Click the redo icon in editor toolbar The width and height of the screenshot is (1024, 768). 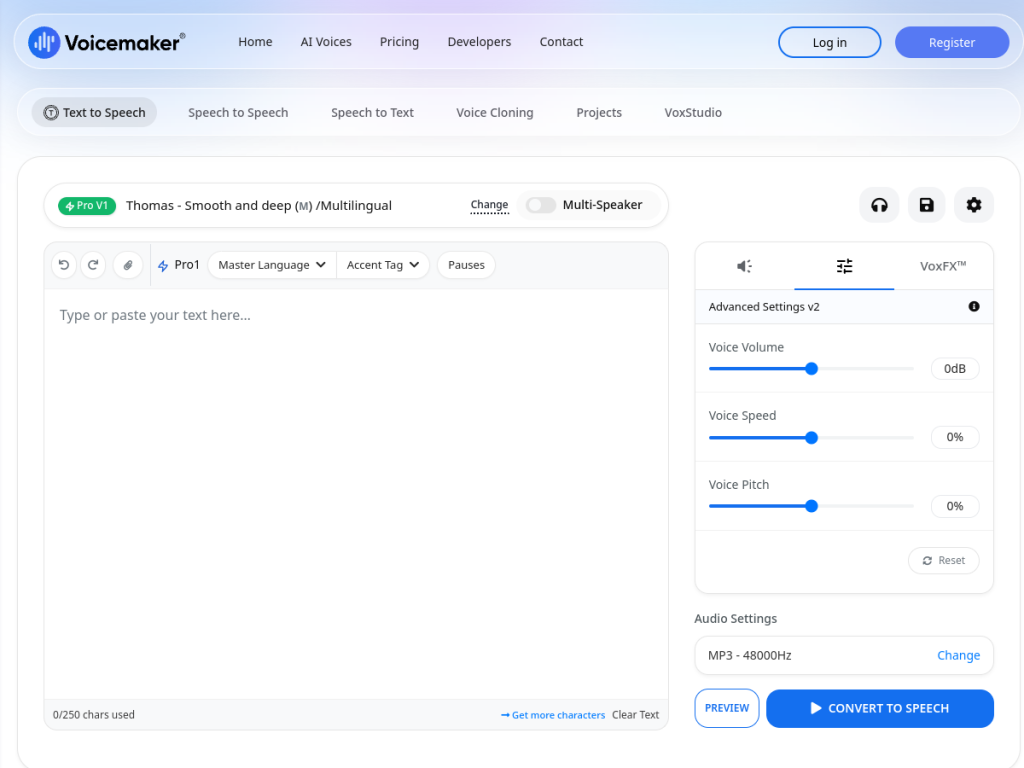(x=93, y=265)
